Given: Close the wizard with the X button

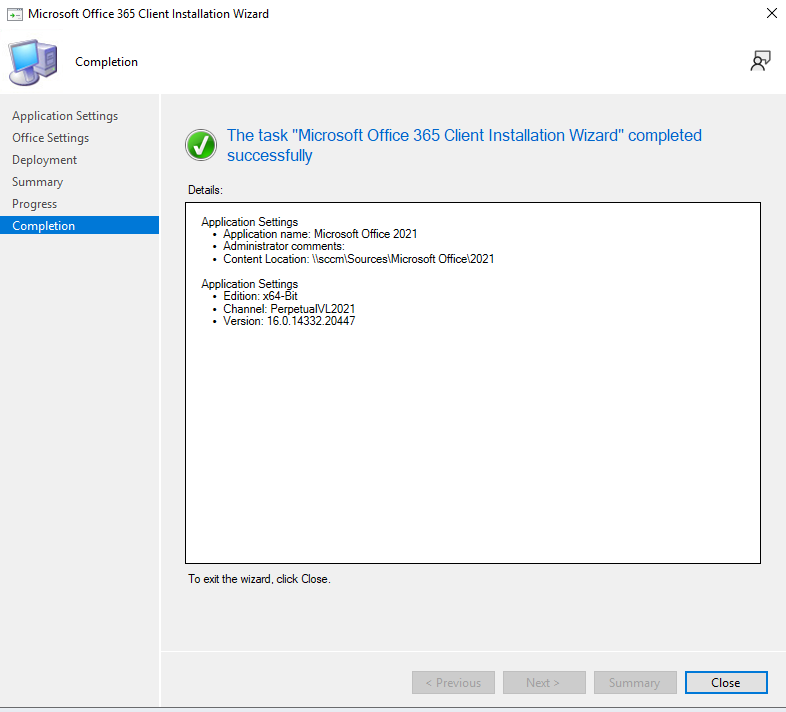Looking at the screenshot, I should [x=771, y=14].
